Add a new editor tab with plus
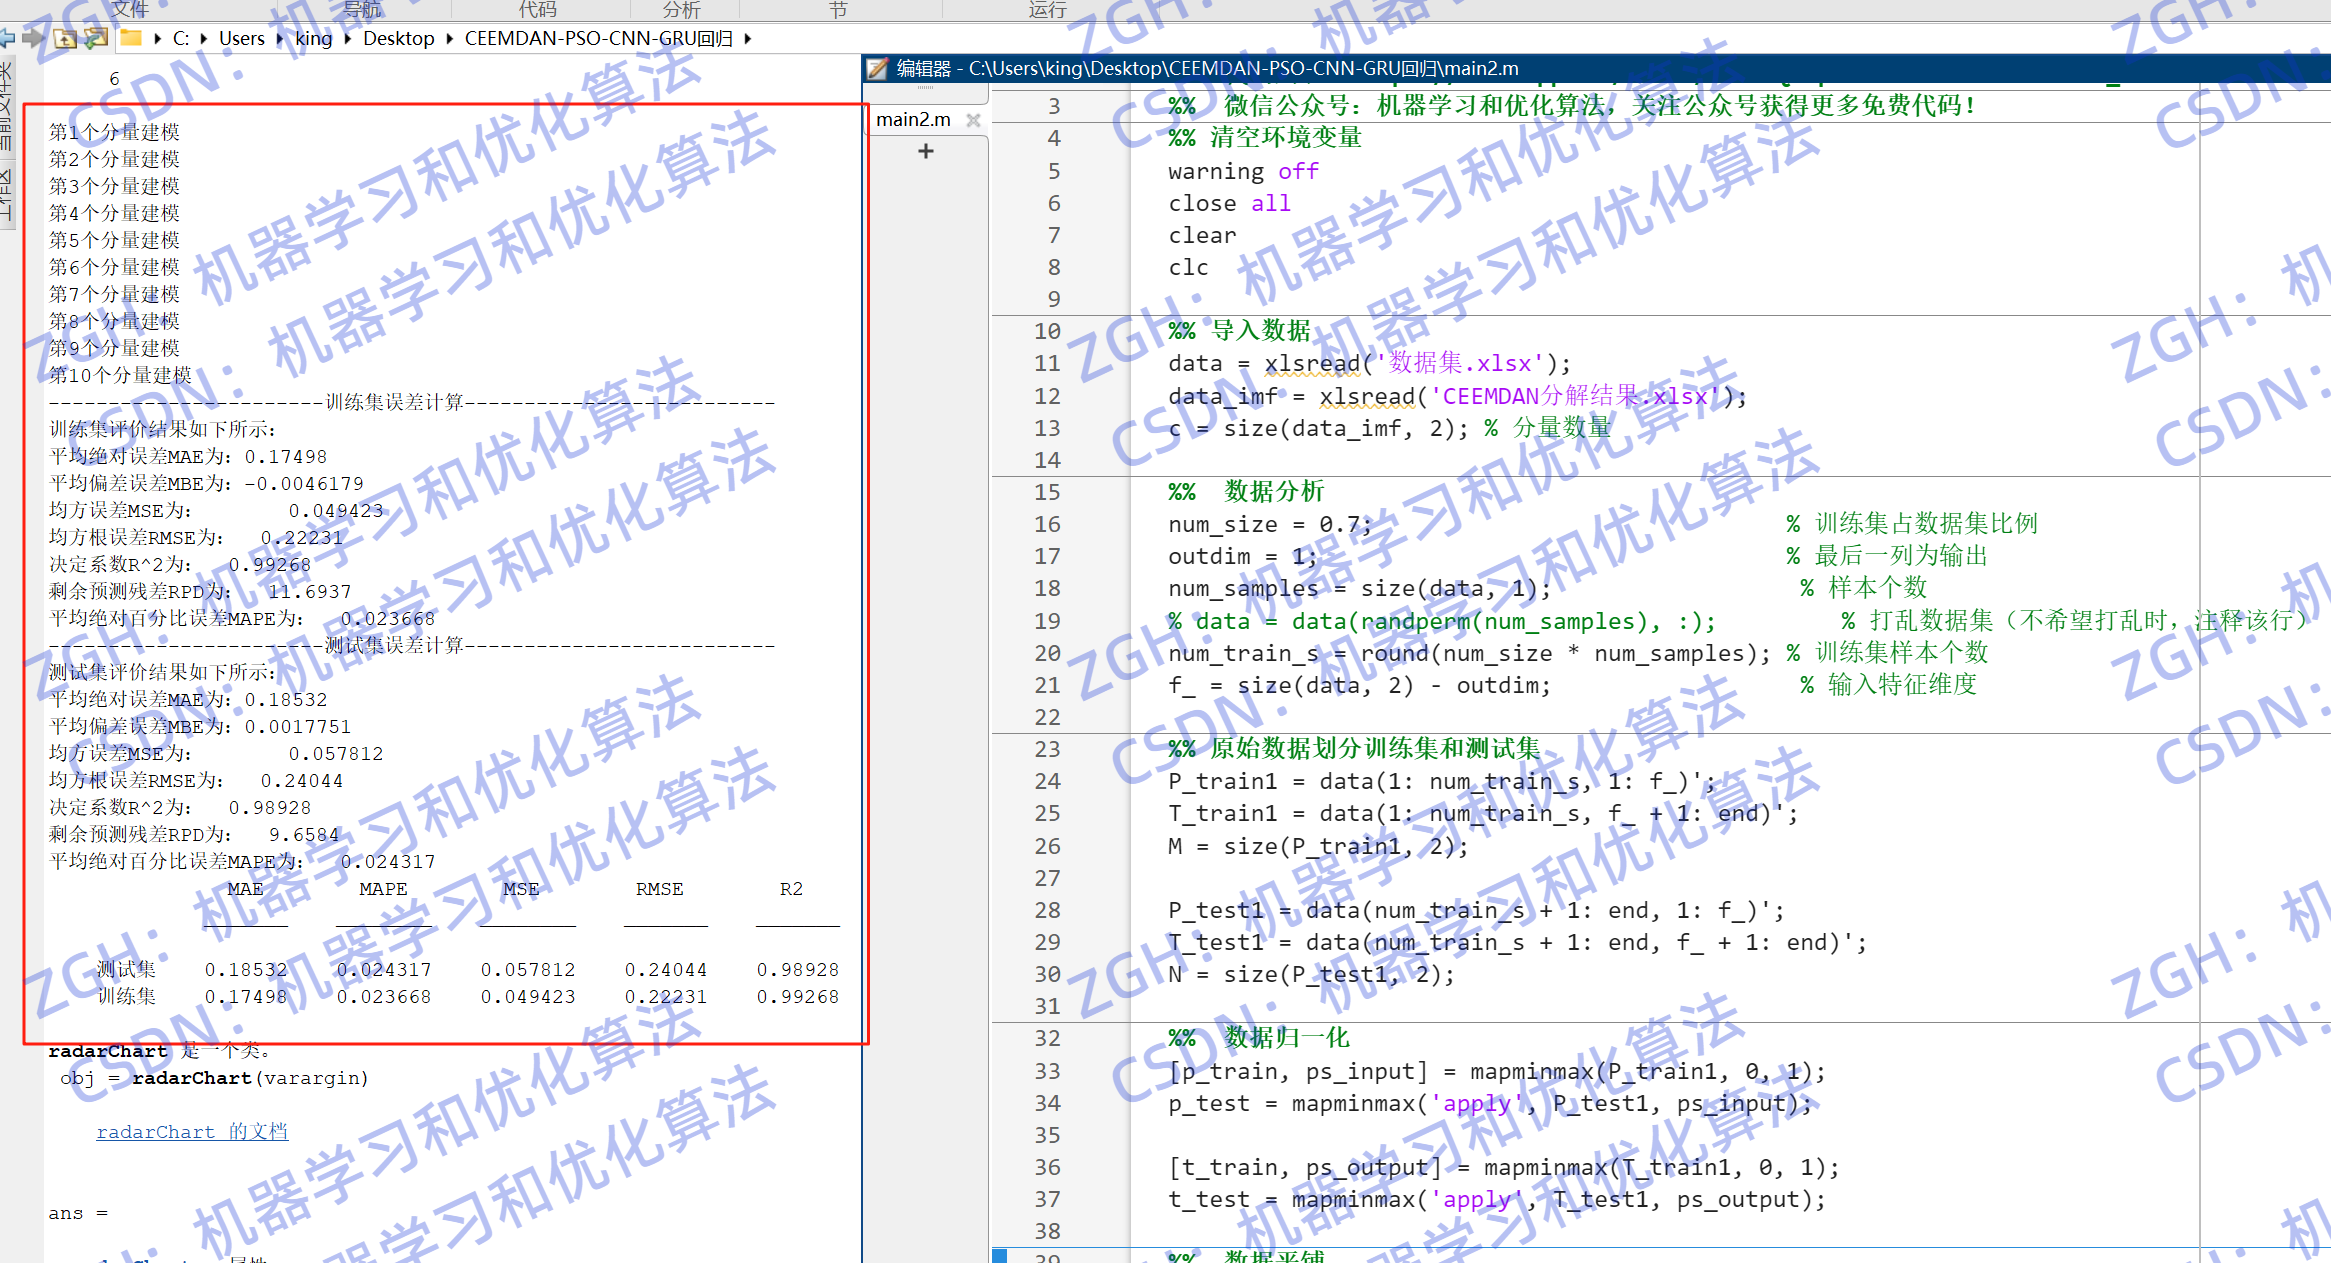The image size is (2331, 1263). [926, 151]
